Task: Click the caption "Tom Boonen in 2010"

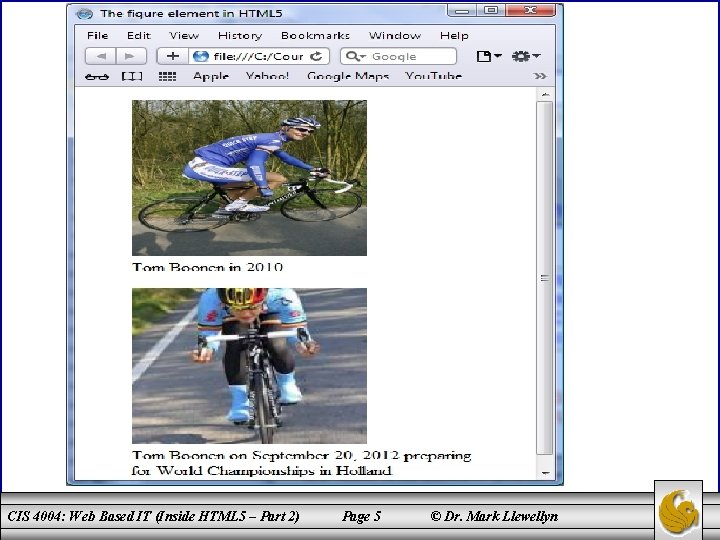Action: (208, 267)
